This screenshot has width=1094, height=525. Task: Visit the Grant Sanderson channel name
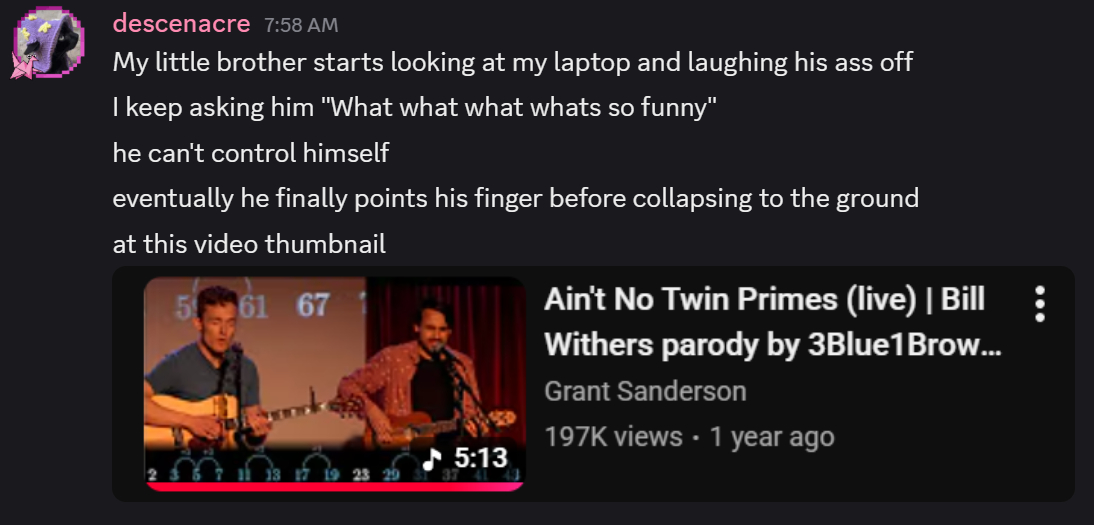(x=645, y=391)
